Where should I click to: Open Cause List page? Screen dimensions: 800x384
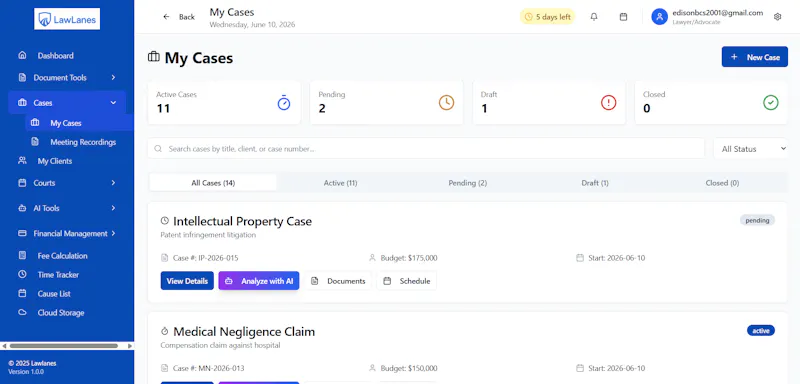pyautogui.click(x=54, y=294)
